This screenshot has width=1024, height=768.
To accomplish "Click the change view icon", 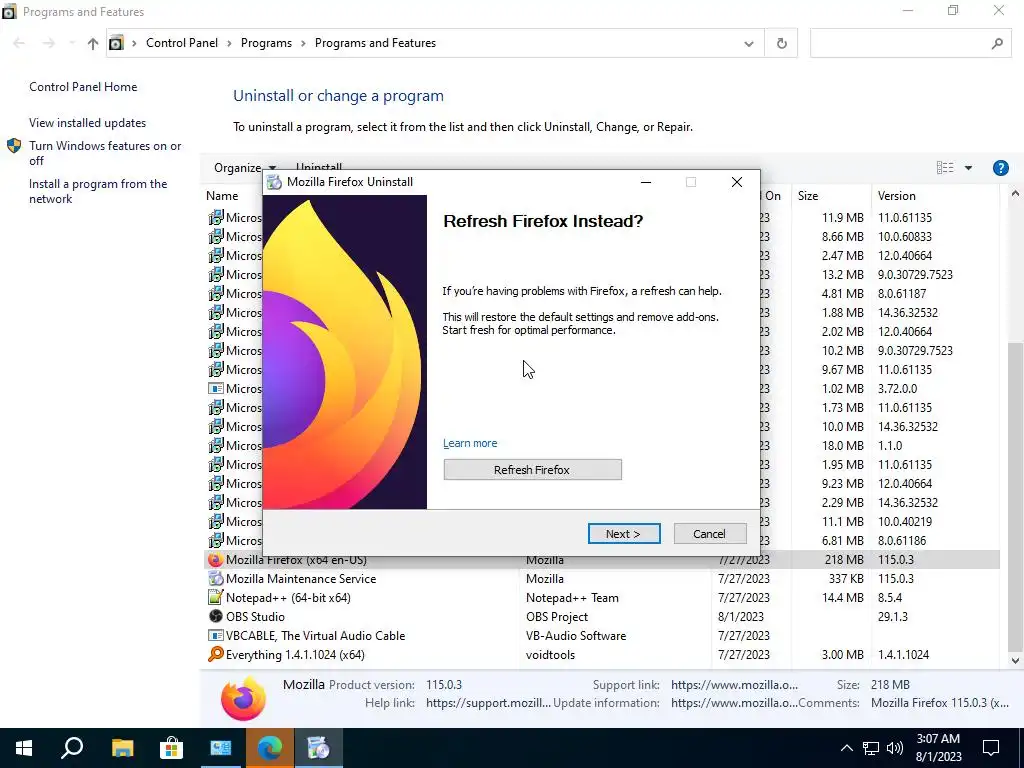I will click(945, 168).
